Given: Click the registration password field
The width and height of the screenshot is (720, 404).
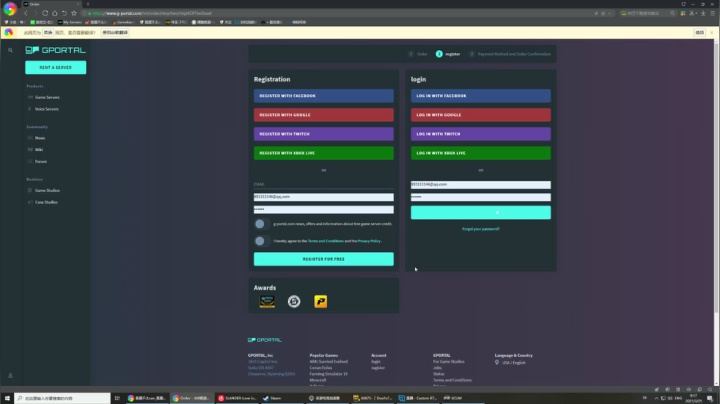Looking at the screenshot, I should pyautogui.click(x=324, y=209).
